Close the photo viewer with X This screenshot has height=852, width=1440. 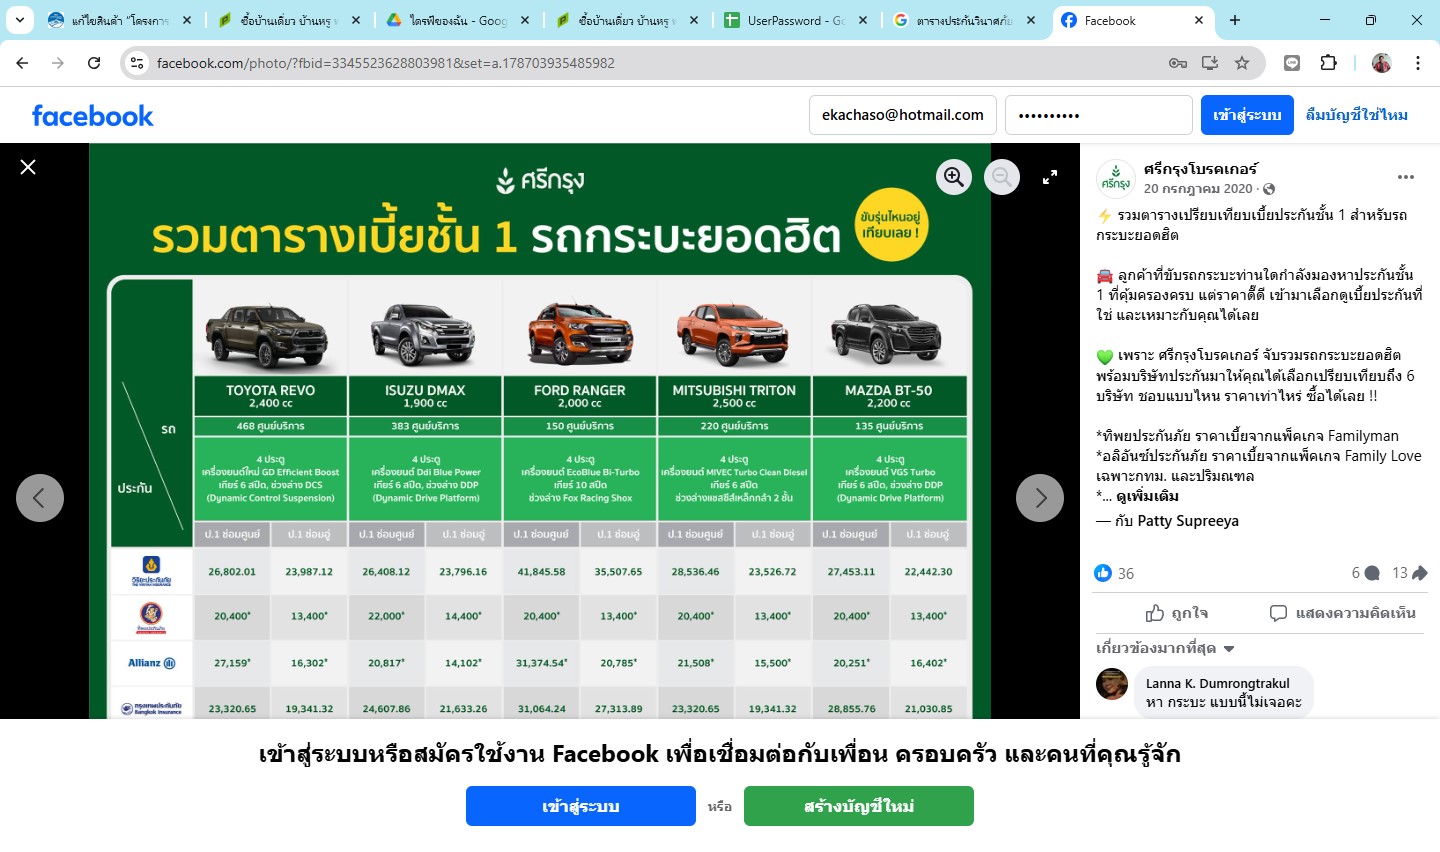click(28, 167)
